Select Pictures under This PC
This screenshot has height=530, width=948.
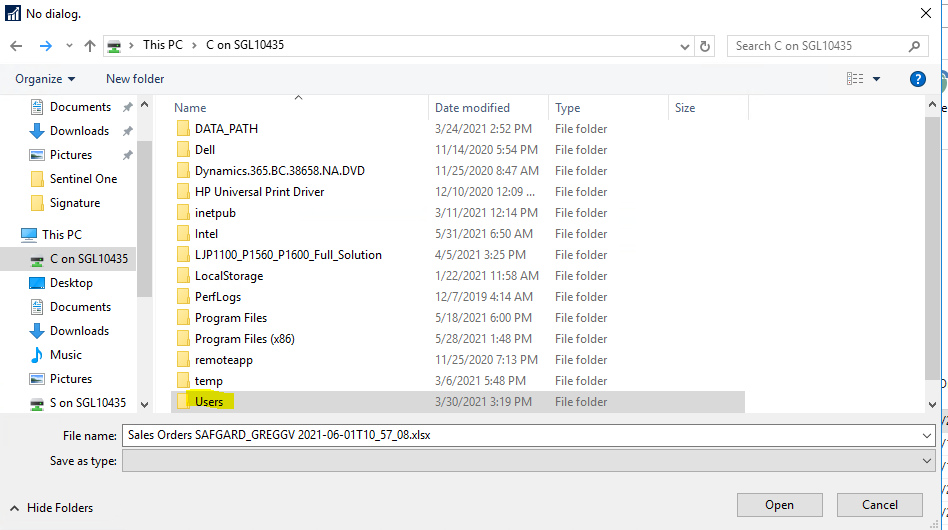[71, 380]
